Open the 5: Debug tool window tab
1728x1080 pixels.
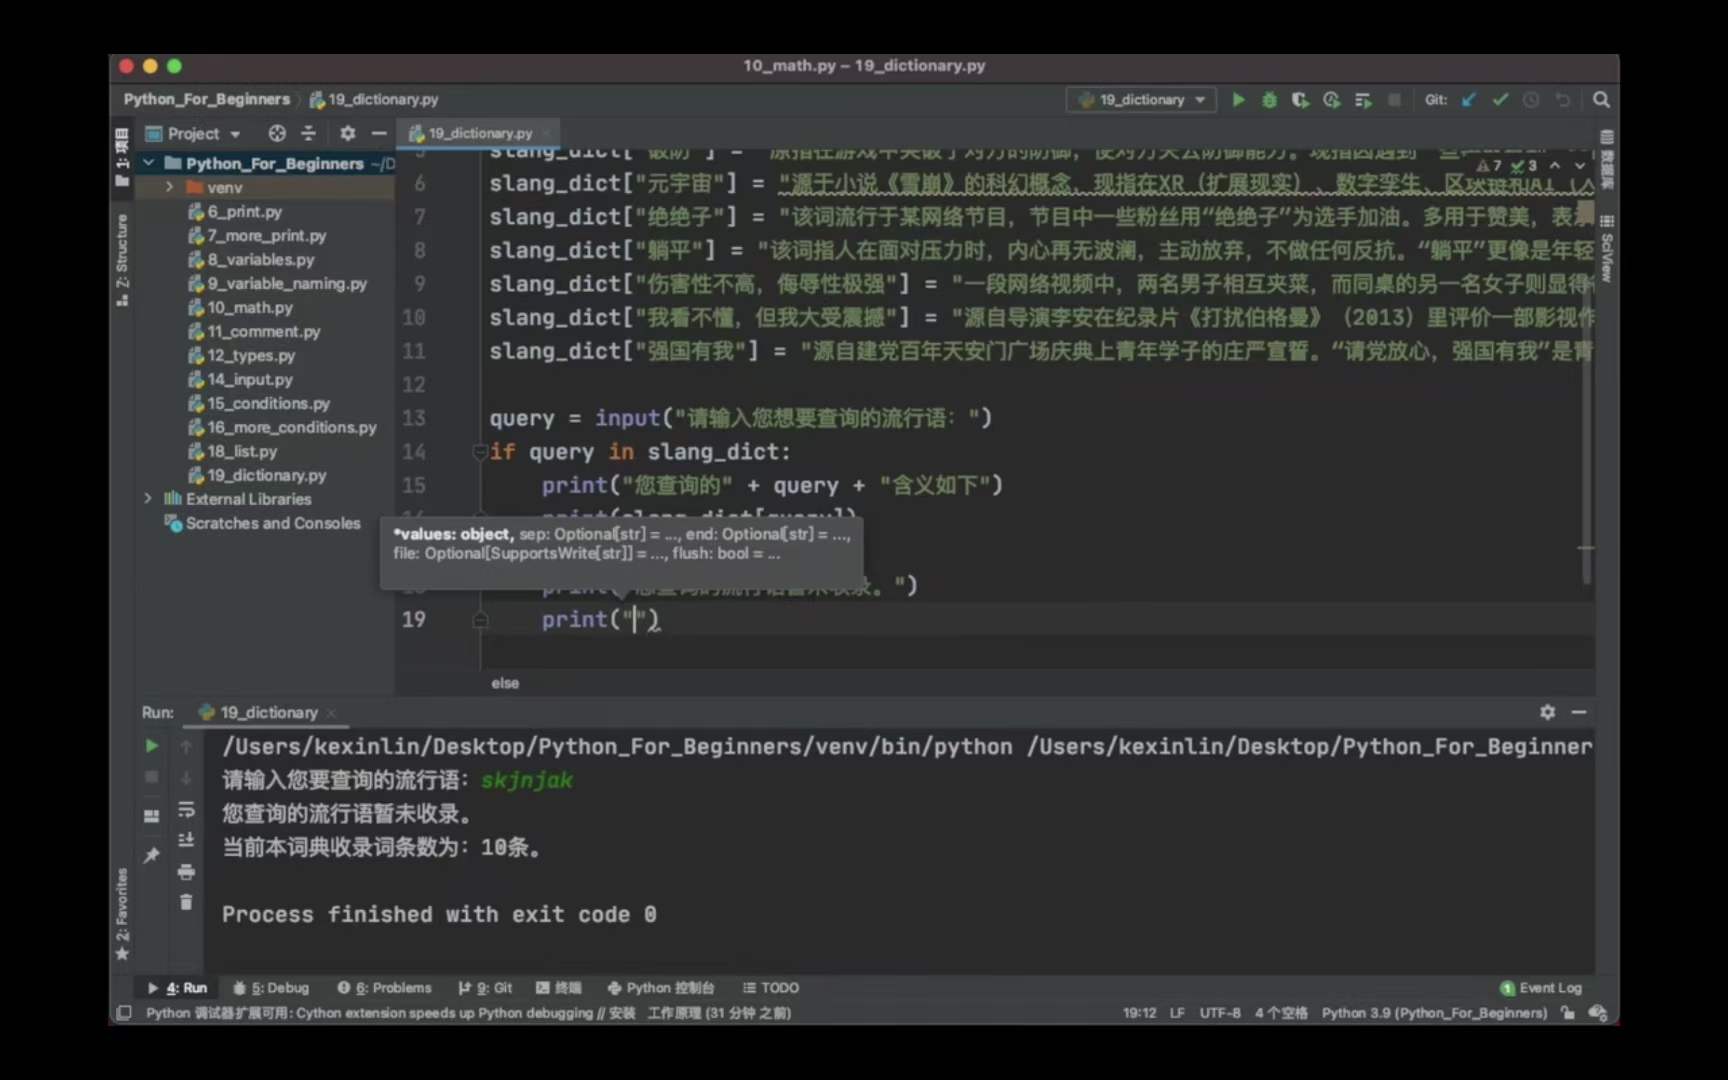272,988
